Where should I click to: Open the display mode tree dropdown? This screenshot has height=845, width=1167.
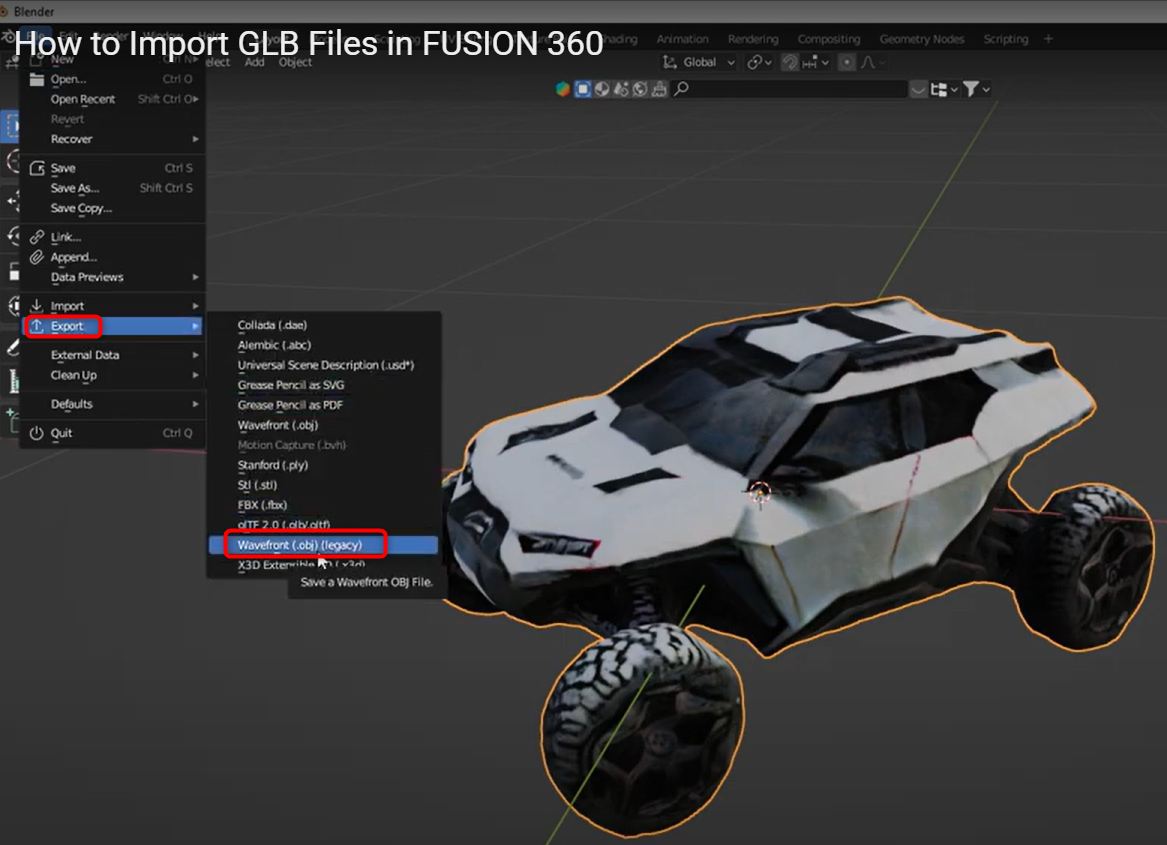[944, 89]
